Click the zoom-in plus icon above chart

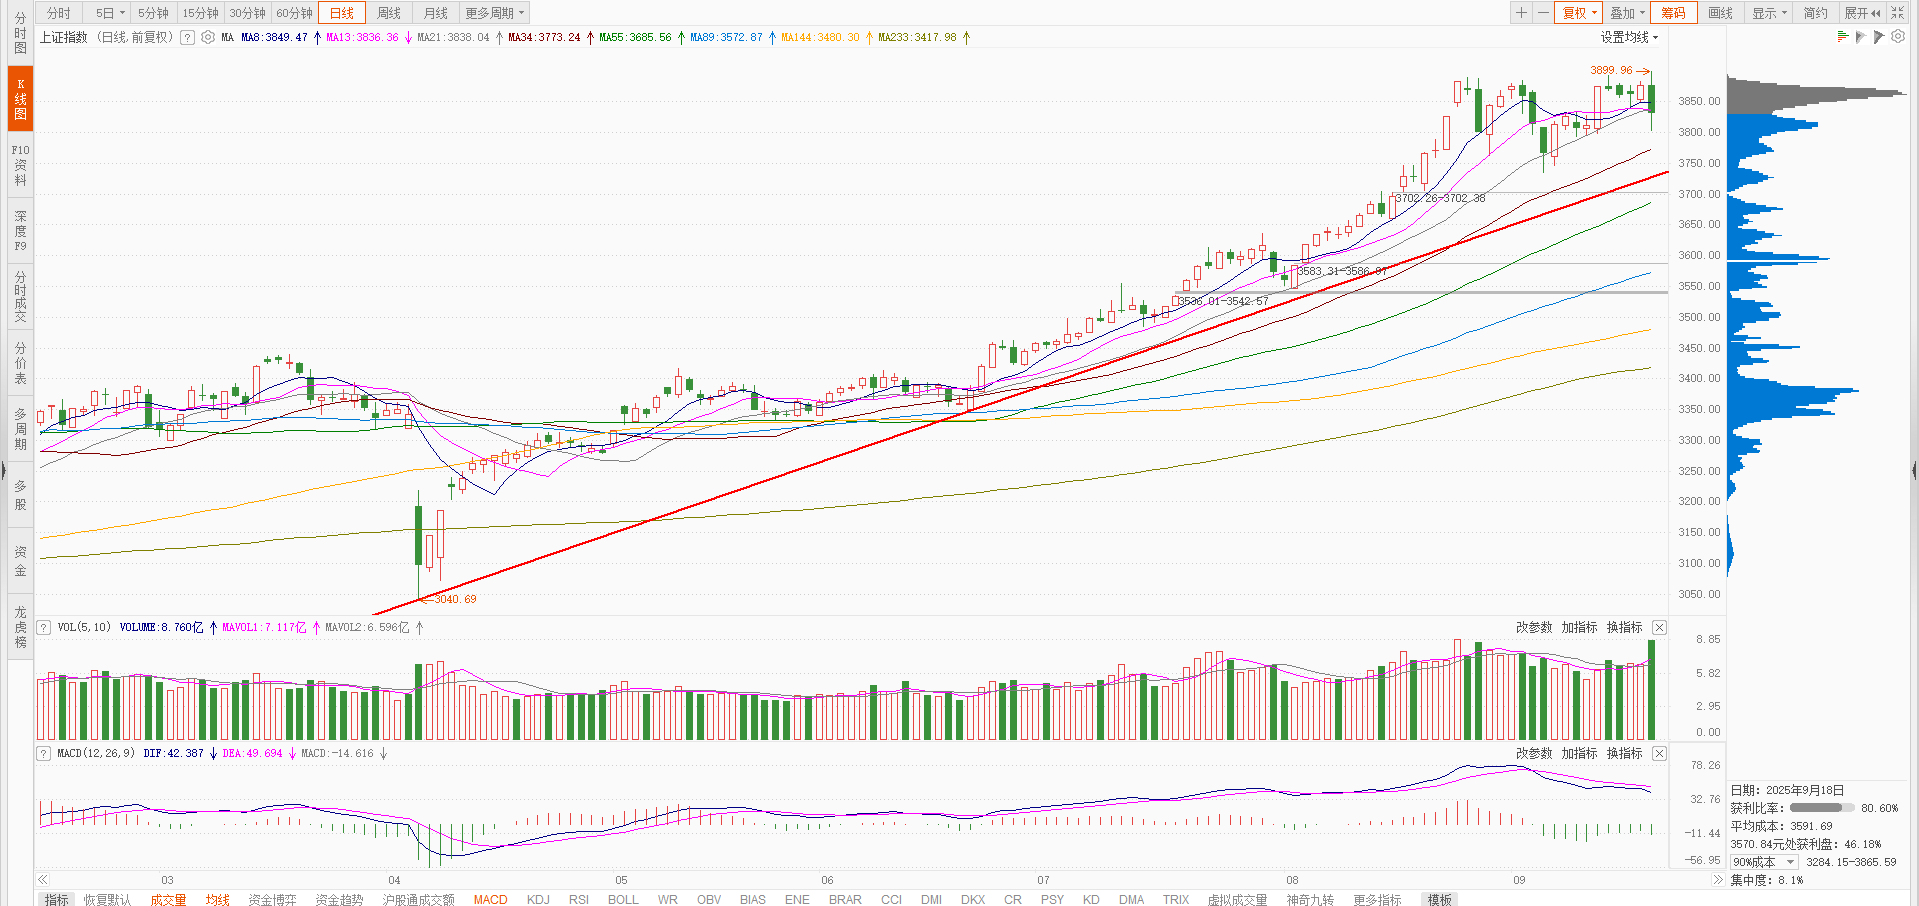pos(1521,13)
